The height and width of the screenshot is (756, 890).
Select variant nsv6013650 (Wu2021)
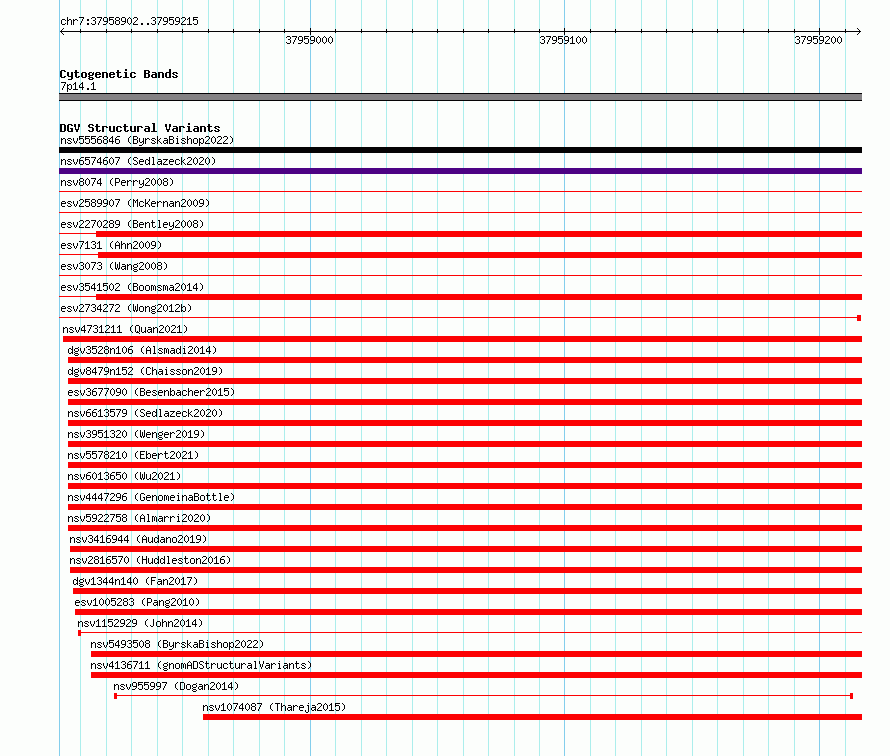coord(124,476)
